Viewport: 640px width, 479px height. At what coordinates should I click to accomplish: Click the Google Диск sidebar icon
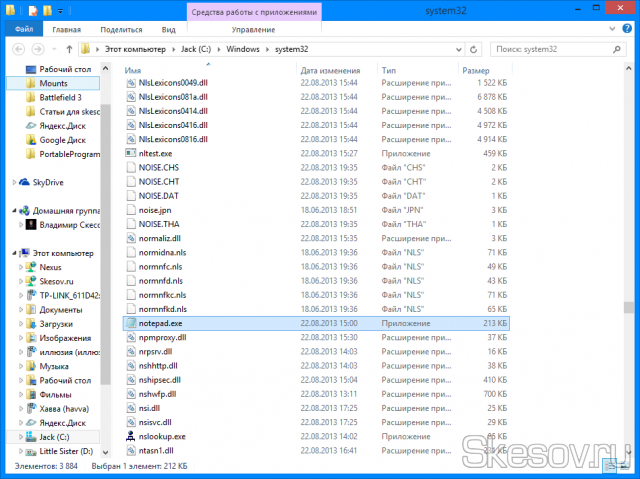30,140
